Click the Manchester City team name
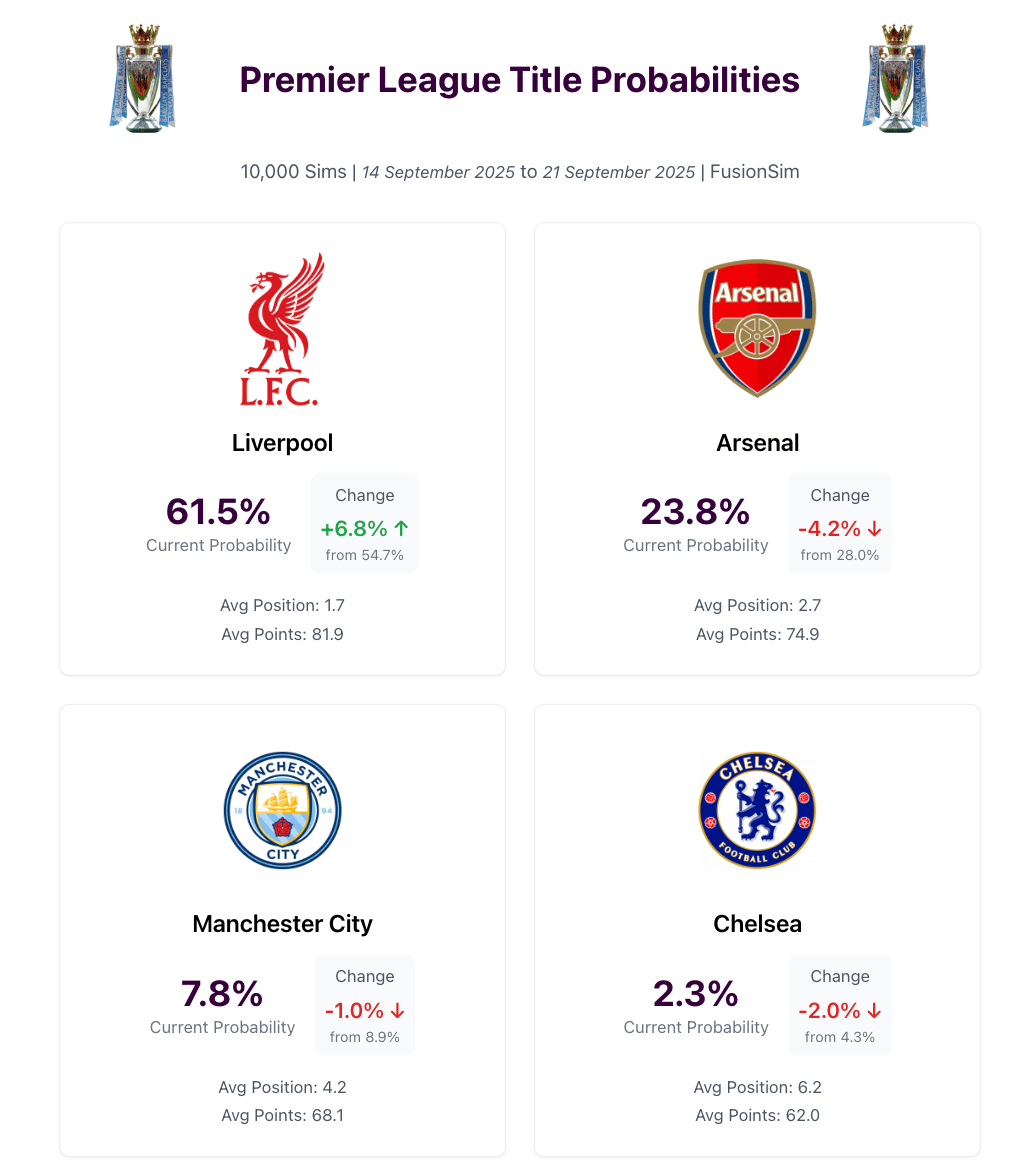 point(282,923)
